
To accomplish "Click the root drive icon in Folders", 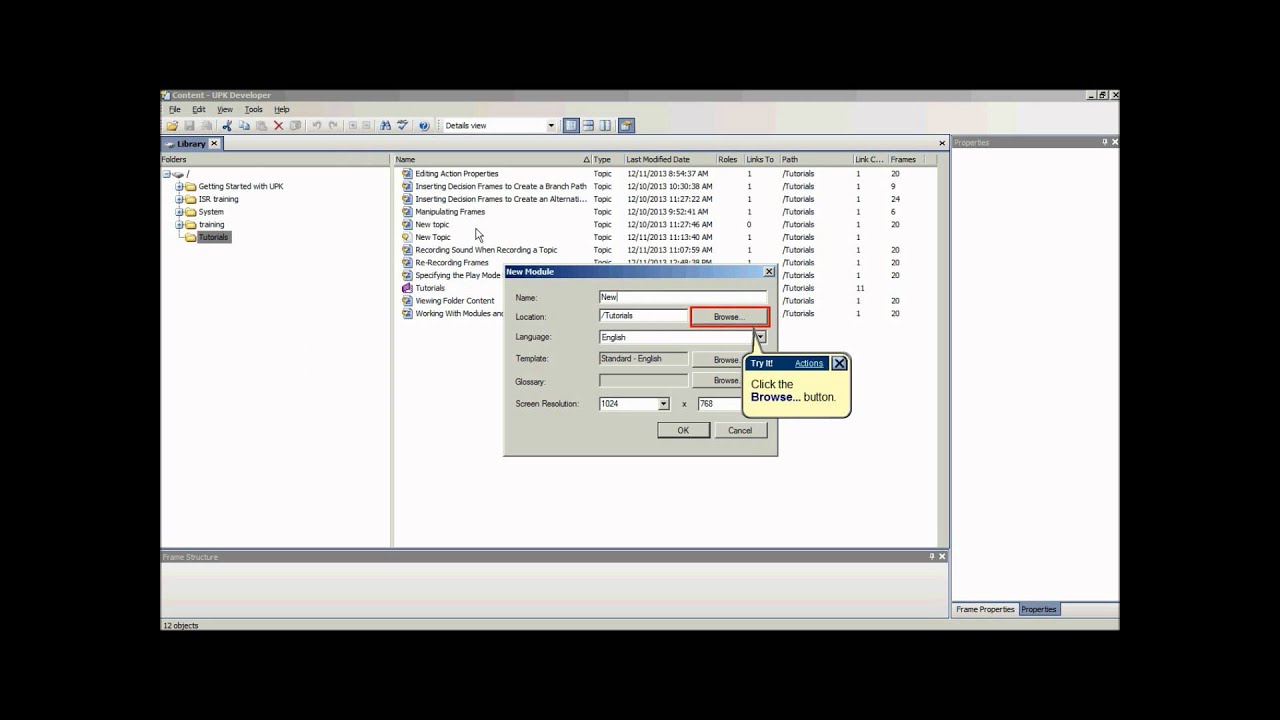I will [x=178, y=174].
